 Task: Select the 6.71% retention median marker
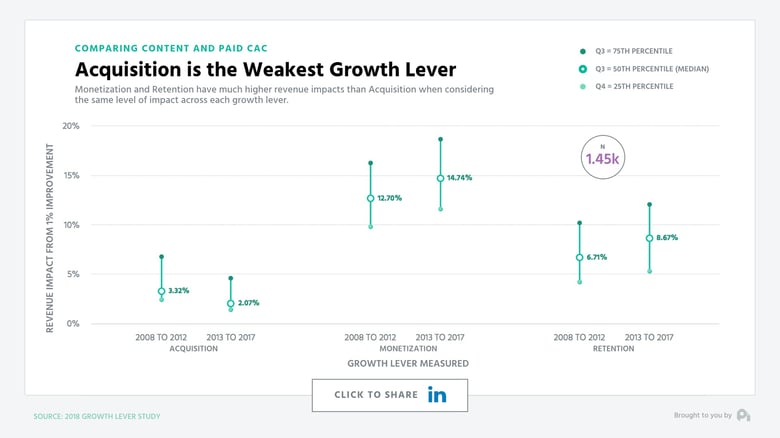click(580, 257)
